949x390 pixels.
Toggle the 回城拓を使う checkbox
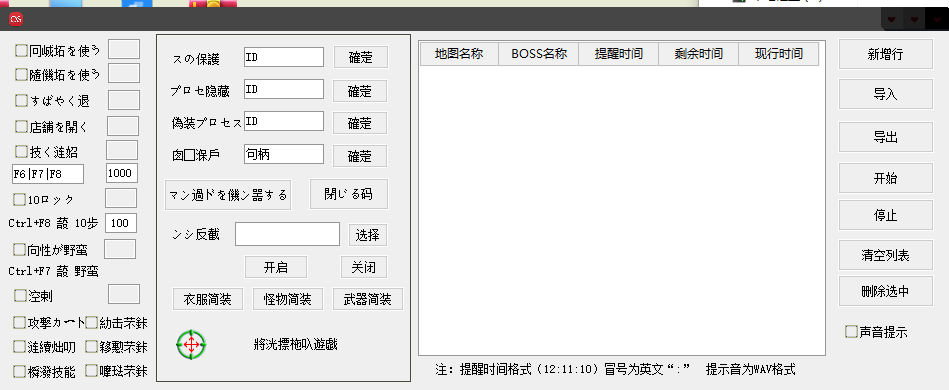pyautogui.click(x=21, y=50)
